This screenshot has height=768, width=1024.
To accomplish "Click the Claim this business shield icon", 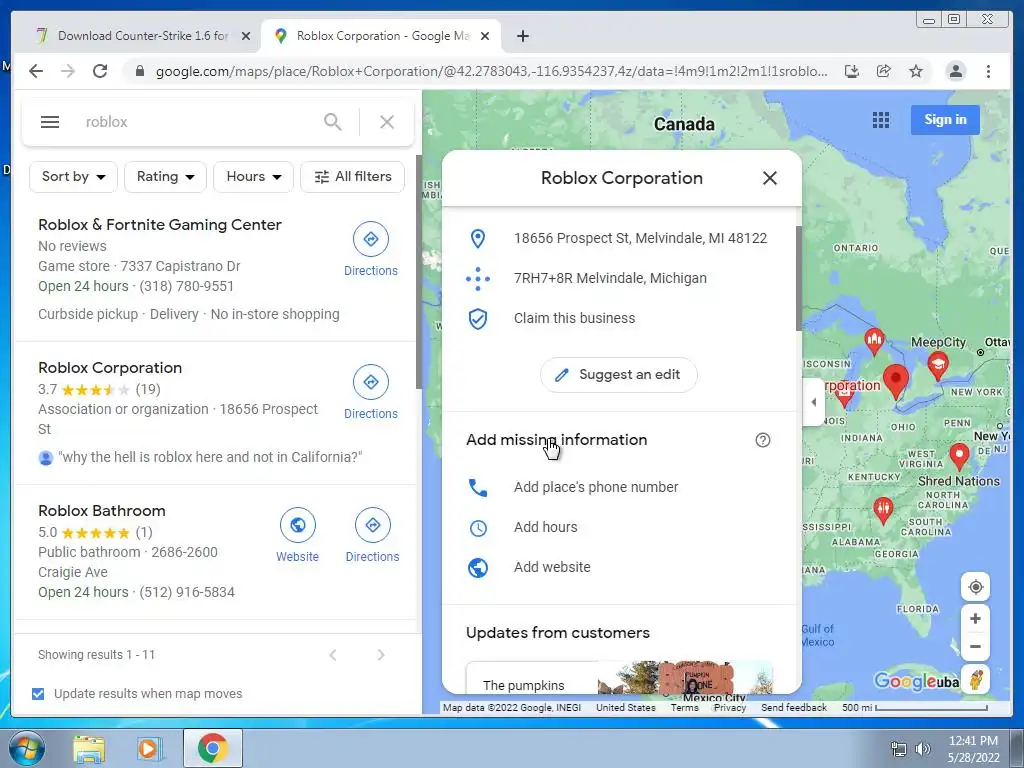I will click(478, 319).
